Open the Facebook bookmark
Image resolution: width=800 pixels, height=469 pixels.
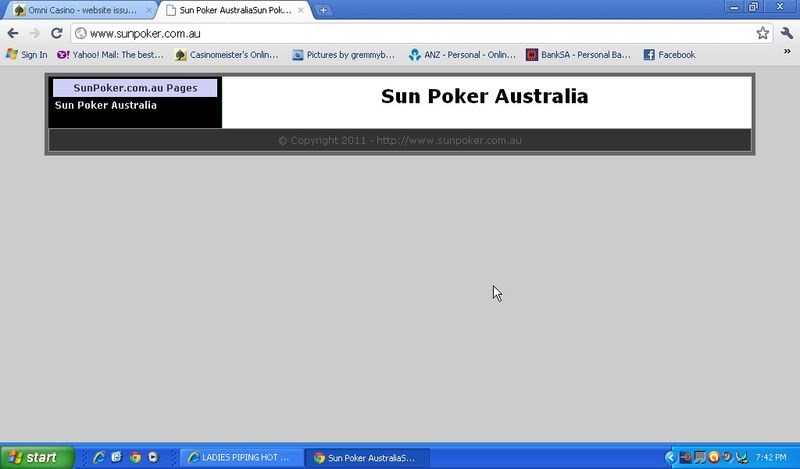pyautogui.click(x=669, y=55)
